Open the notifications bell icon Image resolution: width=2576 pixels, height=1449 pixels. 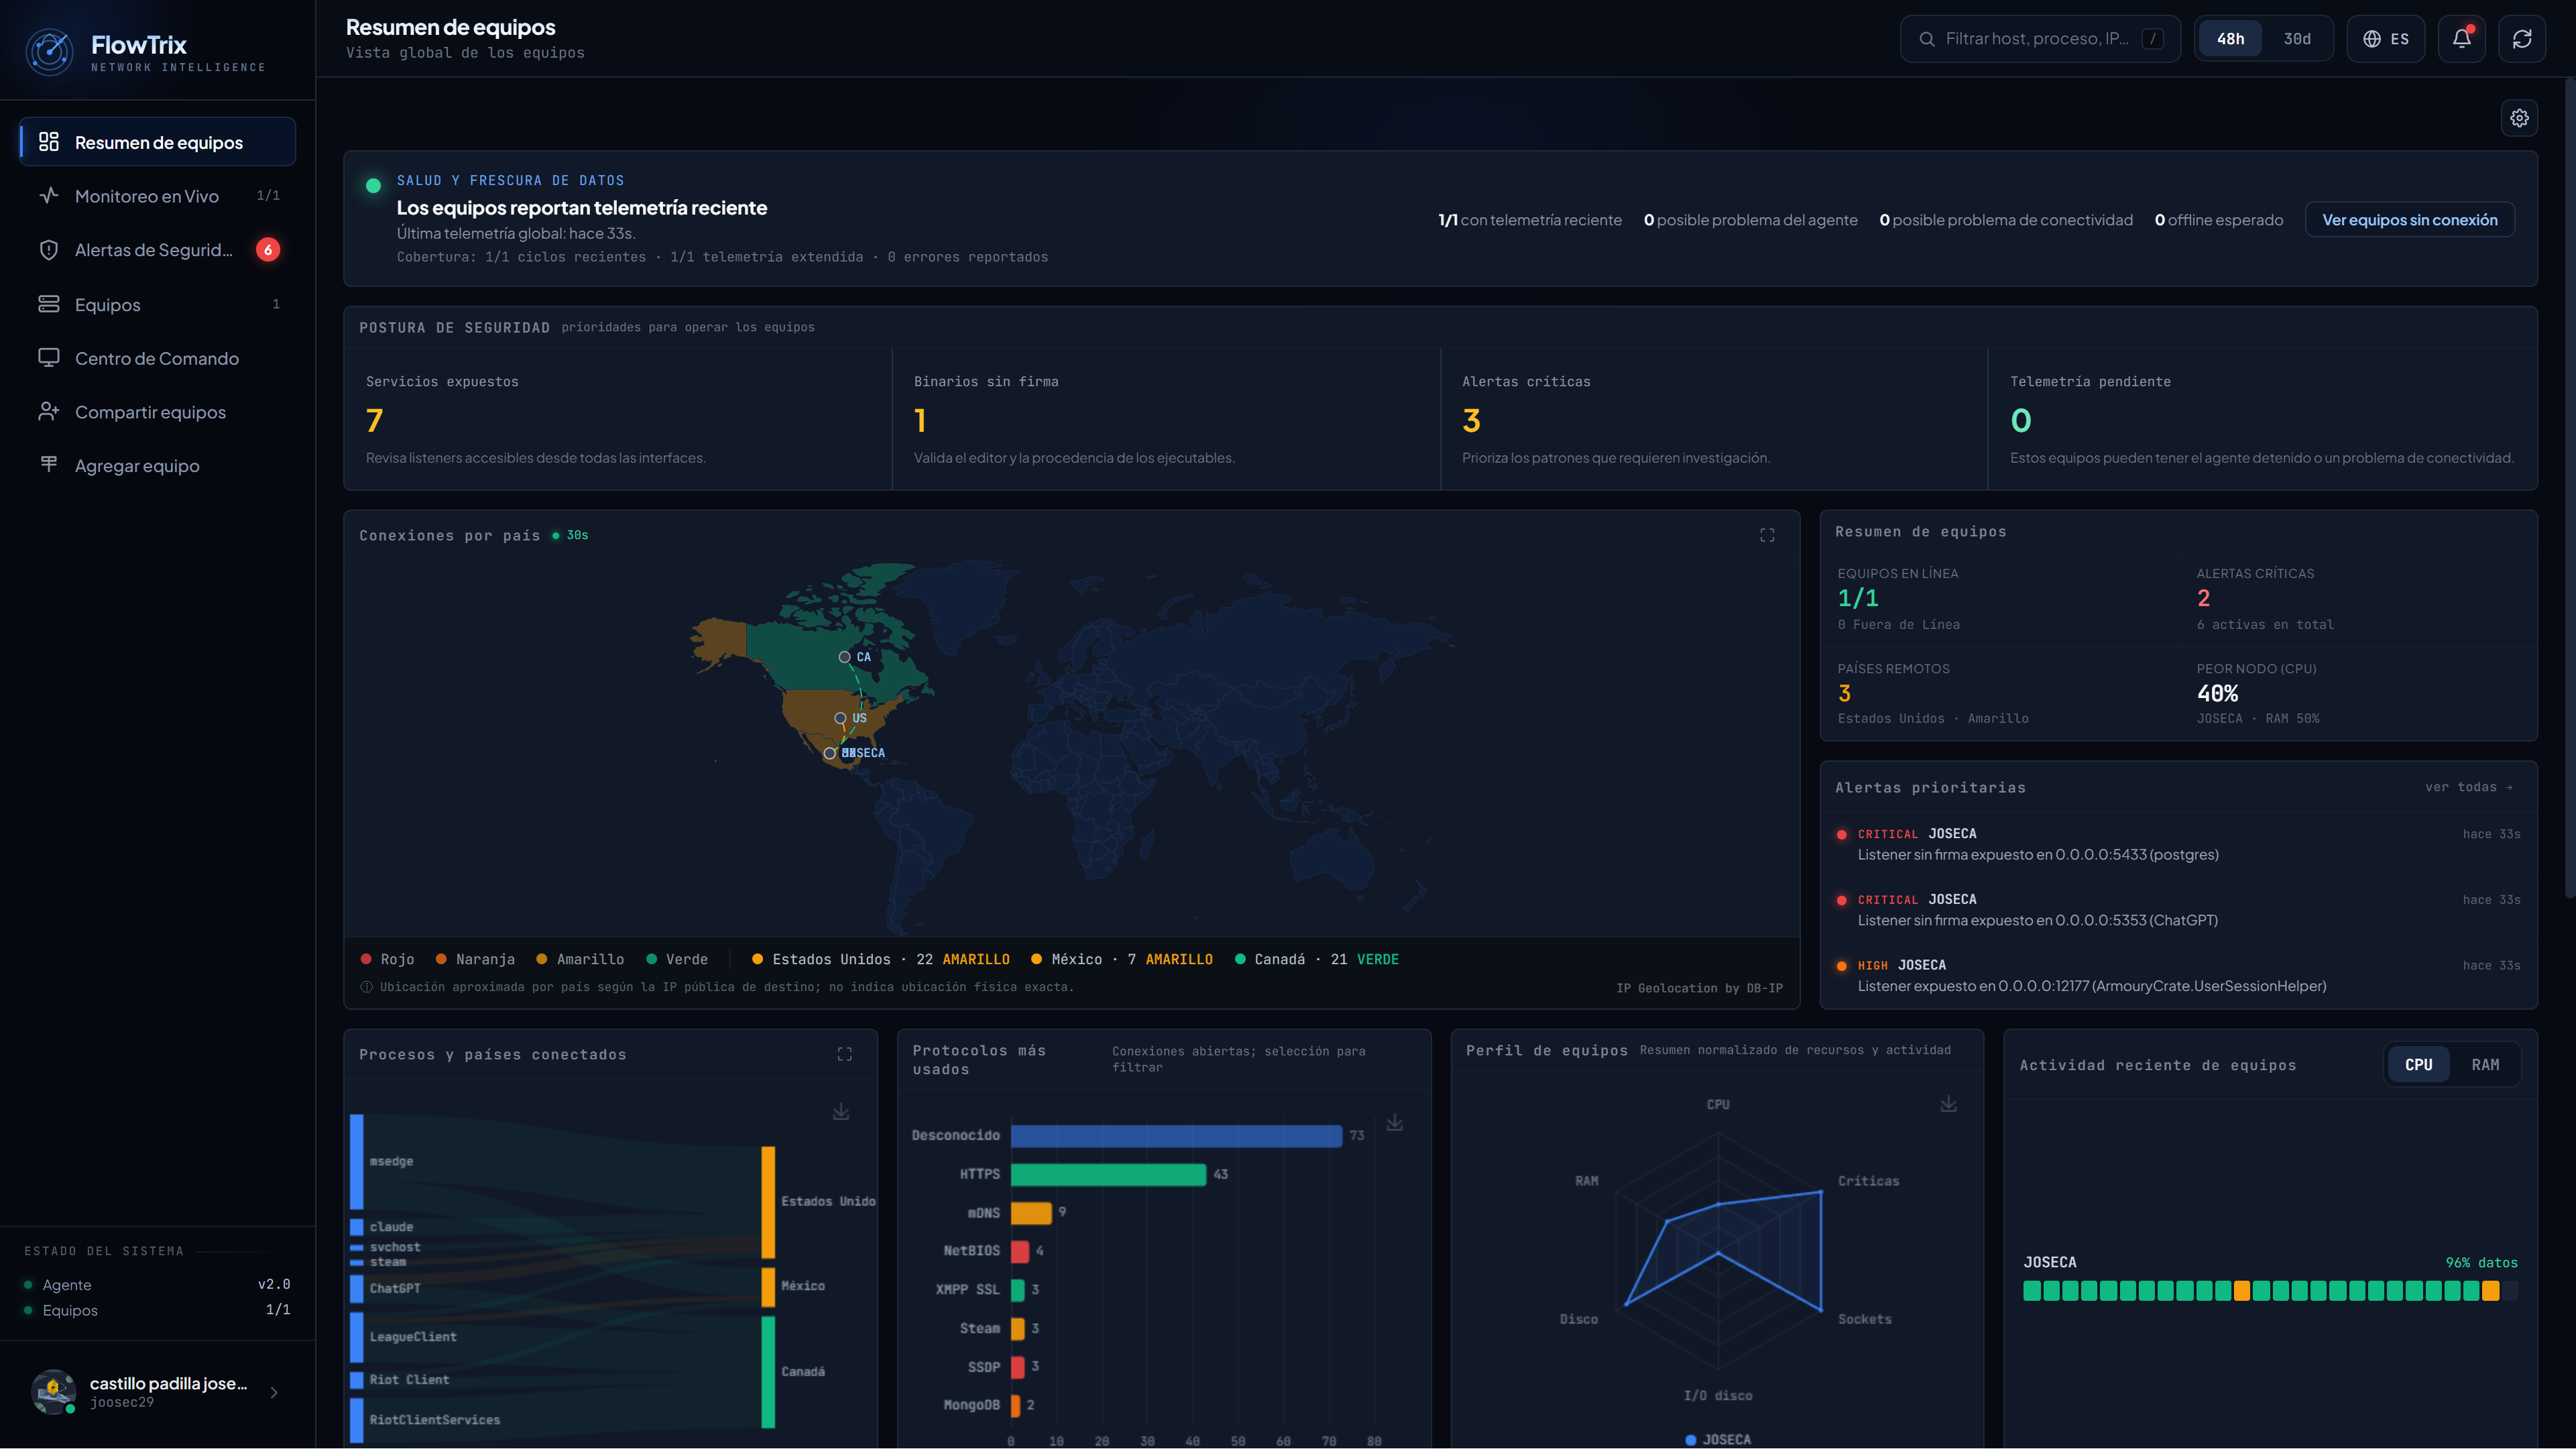(2461, 39)
